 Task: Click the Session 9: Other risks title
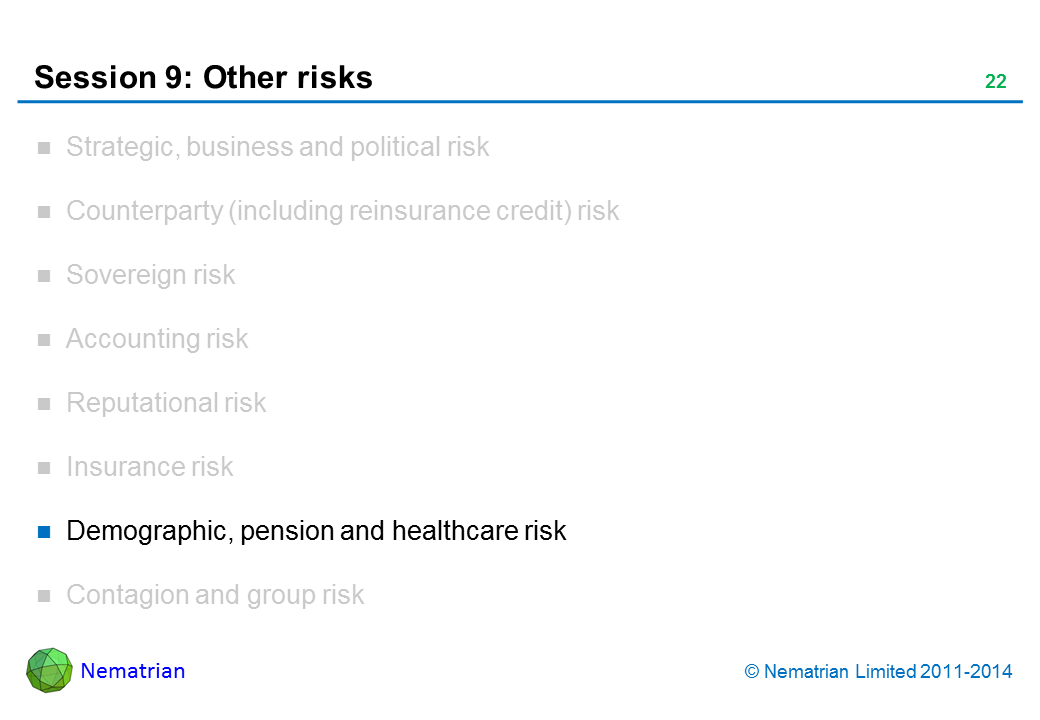pyautogui.click(x=203, y=77)
